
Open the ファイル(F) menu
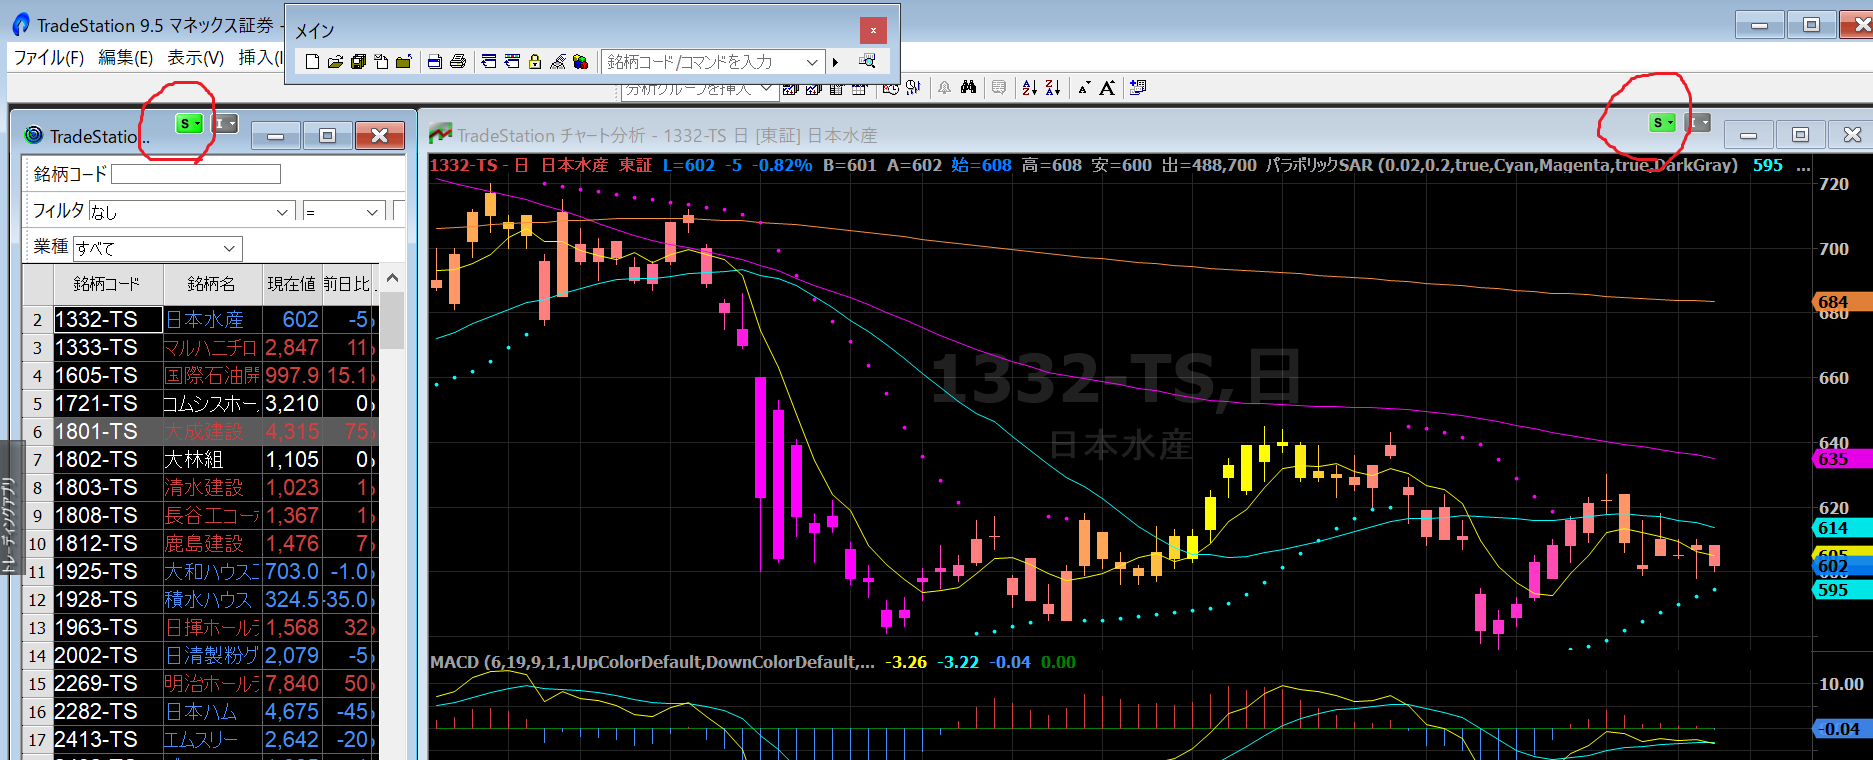pos(49,58)
